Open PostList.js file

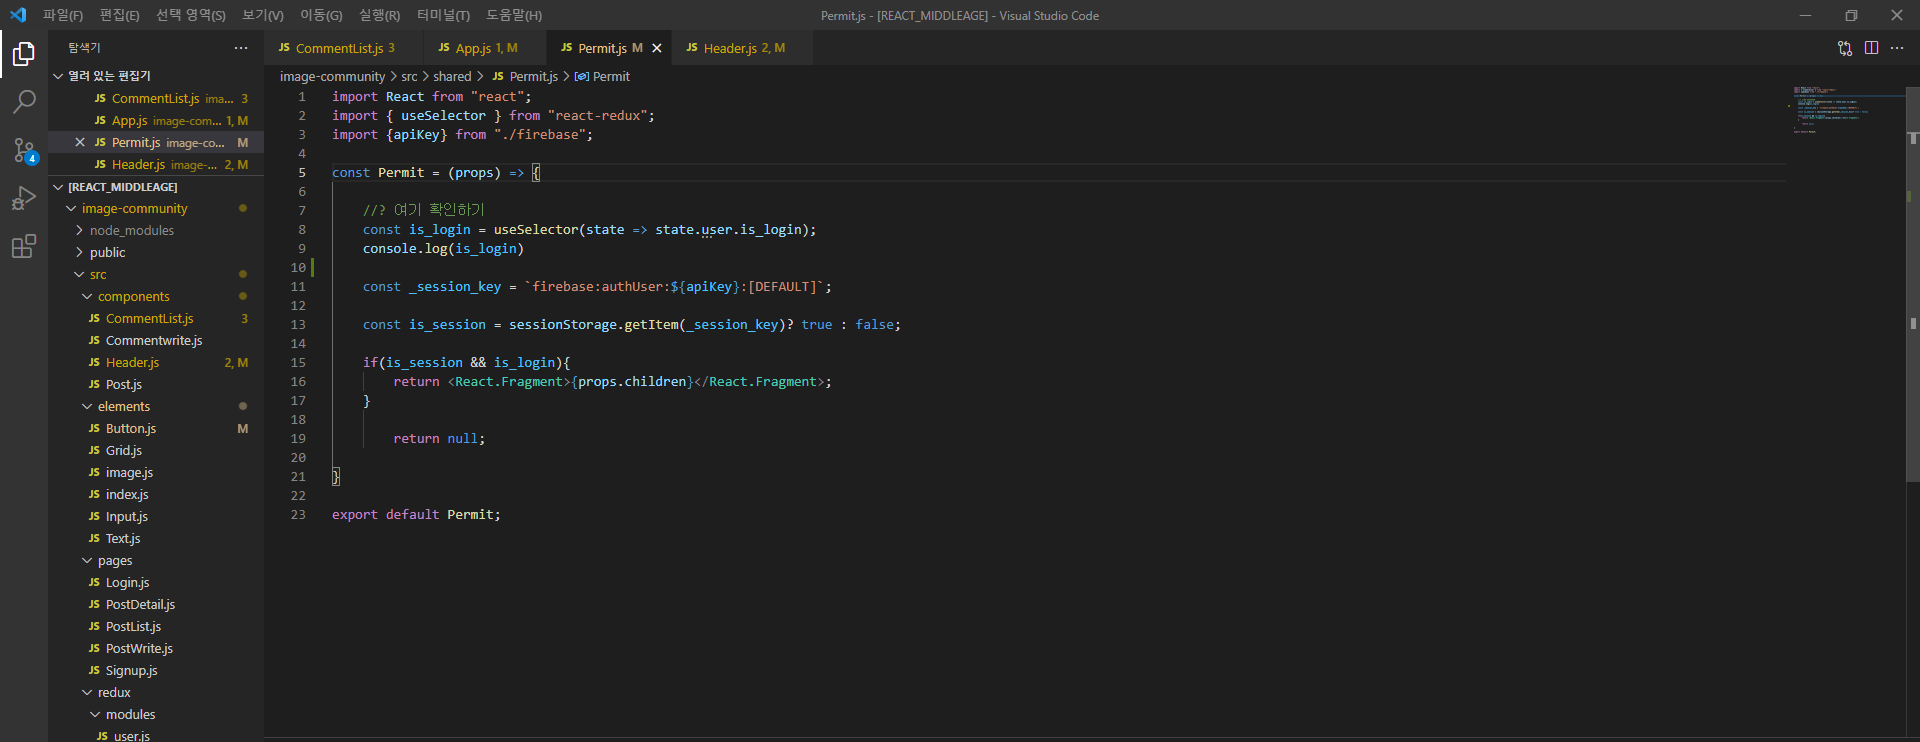tap(156, 626)
